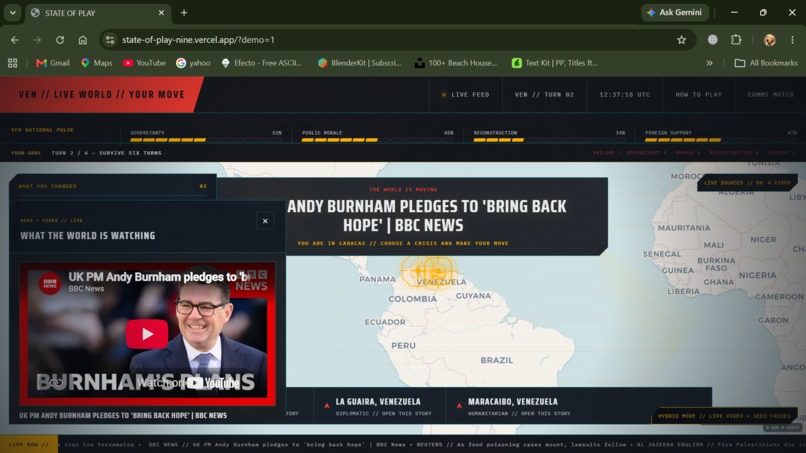Open the apps grid in bookmarks bar
Screen dimensions: 806x453
pos(12,63)
